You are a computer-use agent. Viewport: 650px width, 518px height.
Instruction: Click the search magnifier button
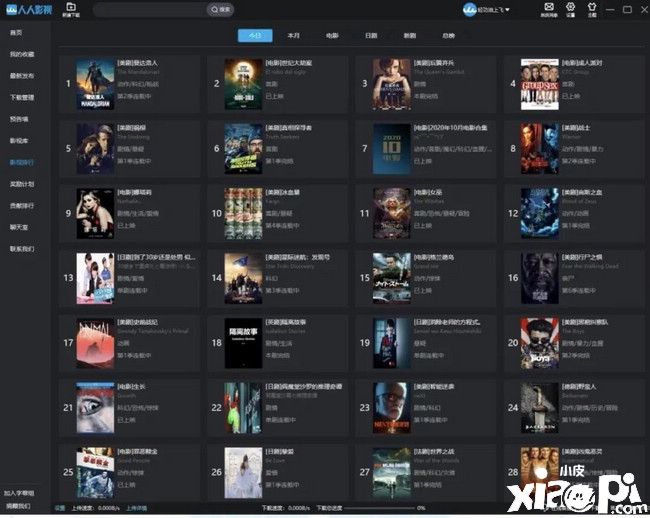click(x=220, y=10)
